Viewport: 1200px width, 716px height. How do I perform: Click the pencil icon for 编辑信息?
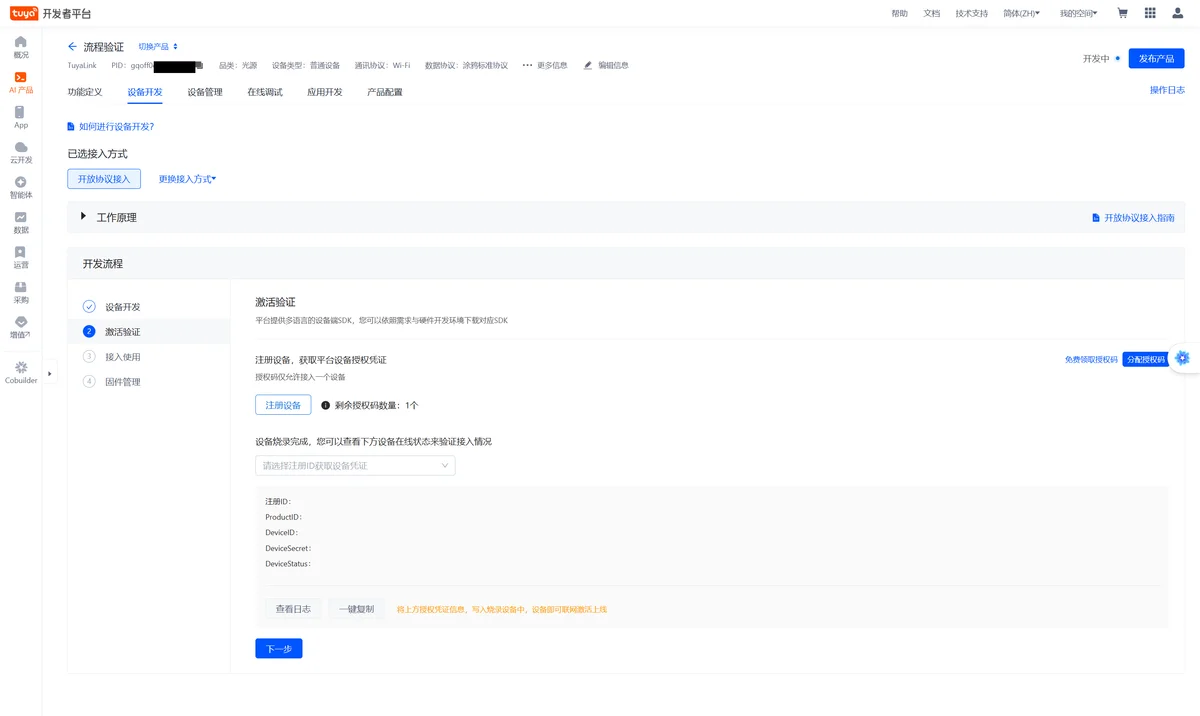[588, 66]
